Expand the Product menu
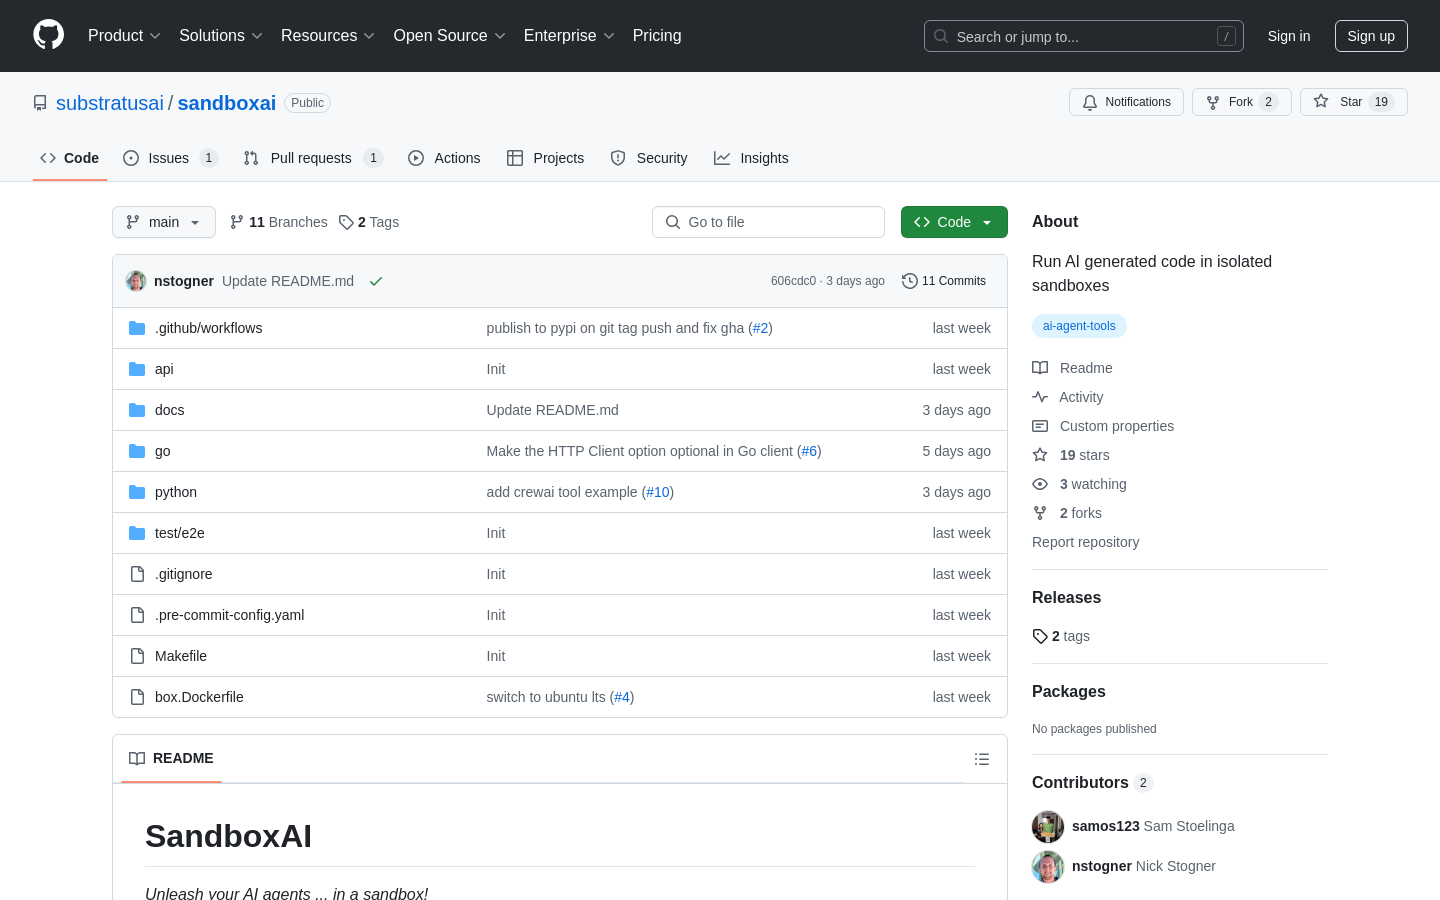 point(124,36)
